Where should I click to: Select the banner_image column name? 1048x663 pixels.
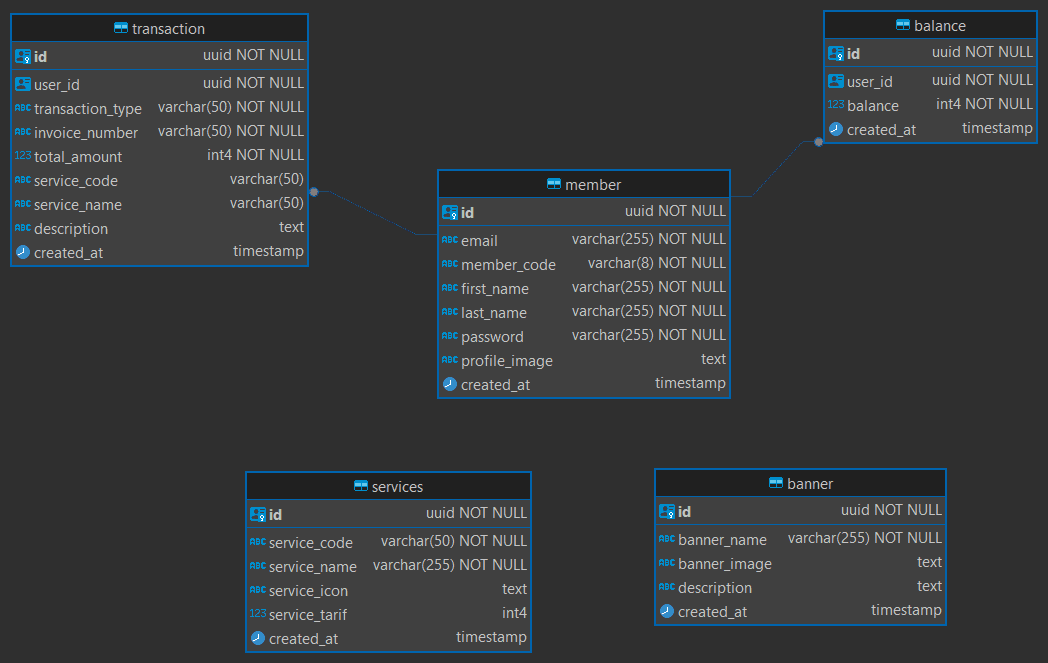tap(725, 564)
